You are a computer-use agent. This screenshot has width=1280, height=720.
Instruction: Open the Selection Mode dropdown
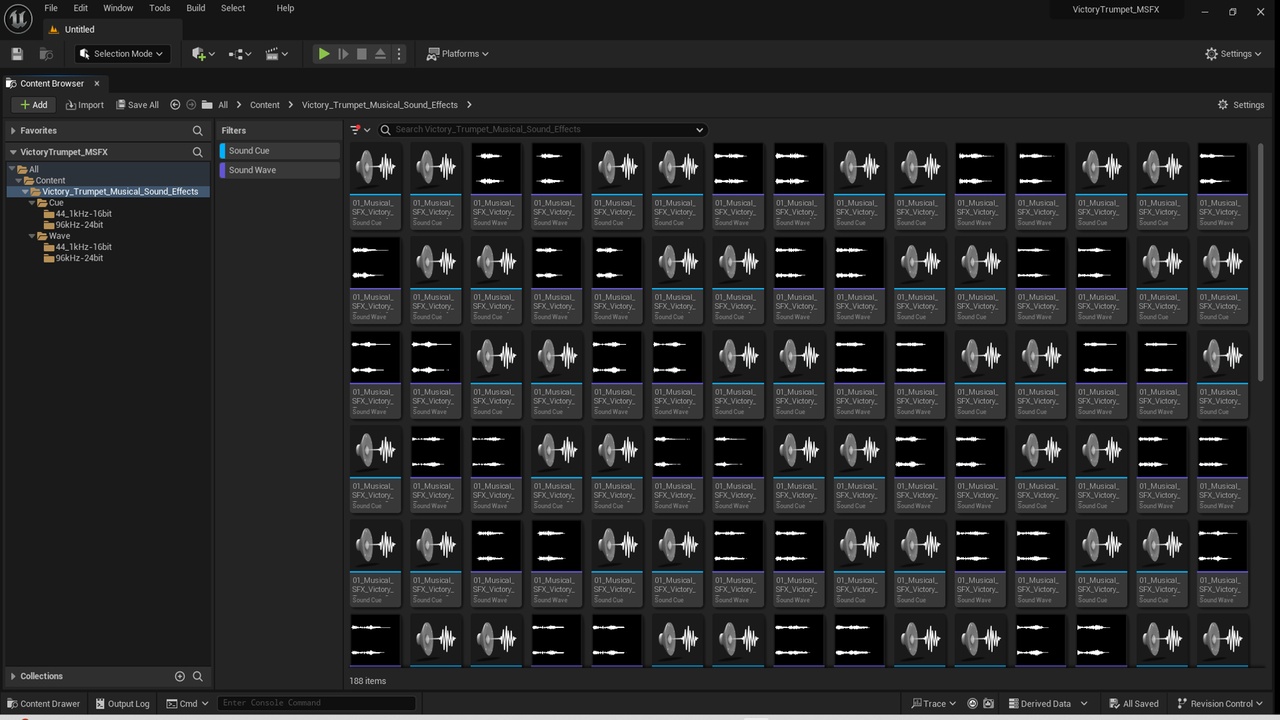tap(122, 54)
